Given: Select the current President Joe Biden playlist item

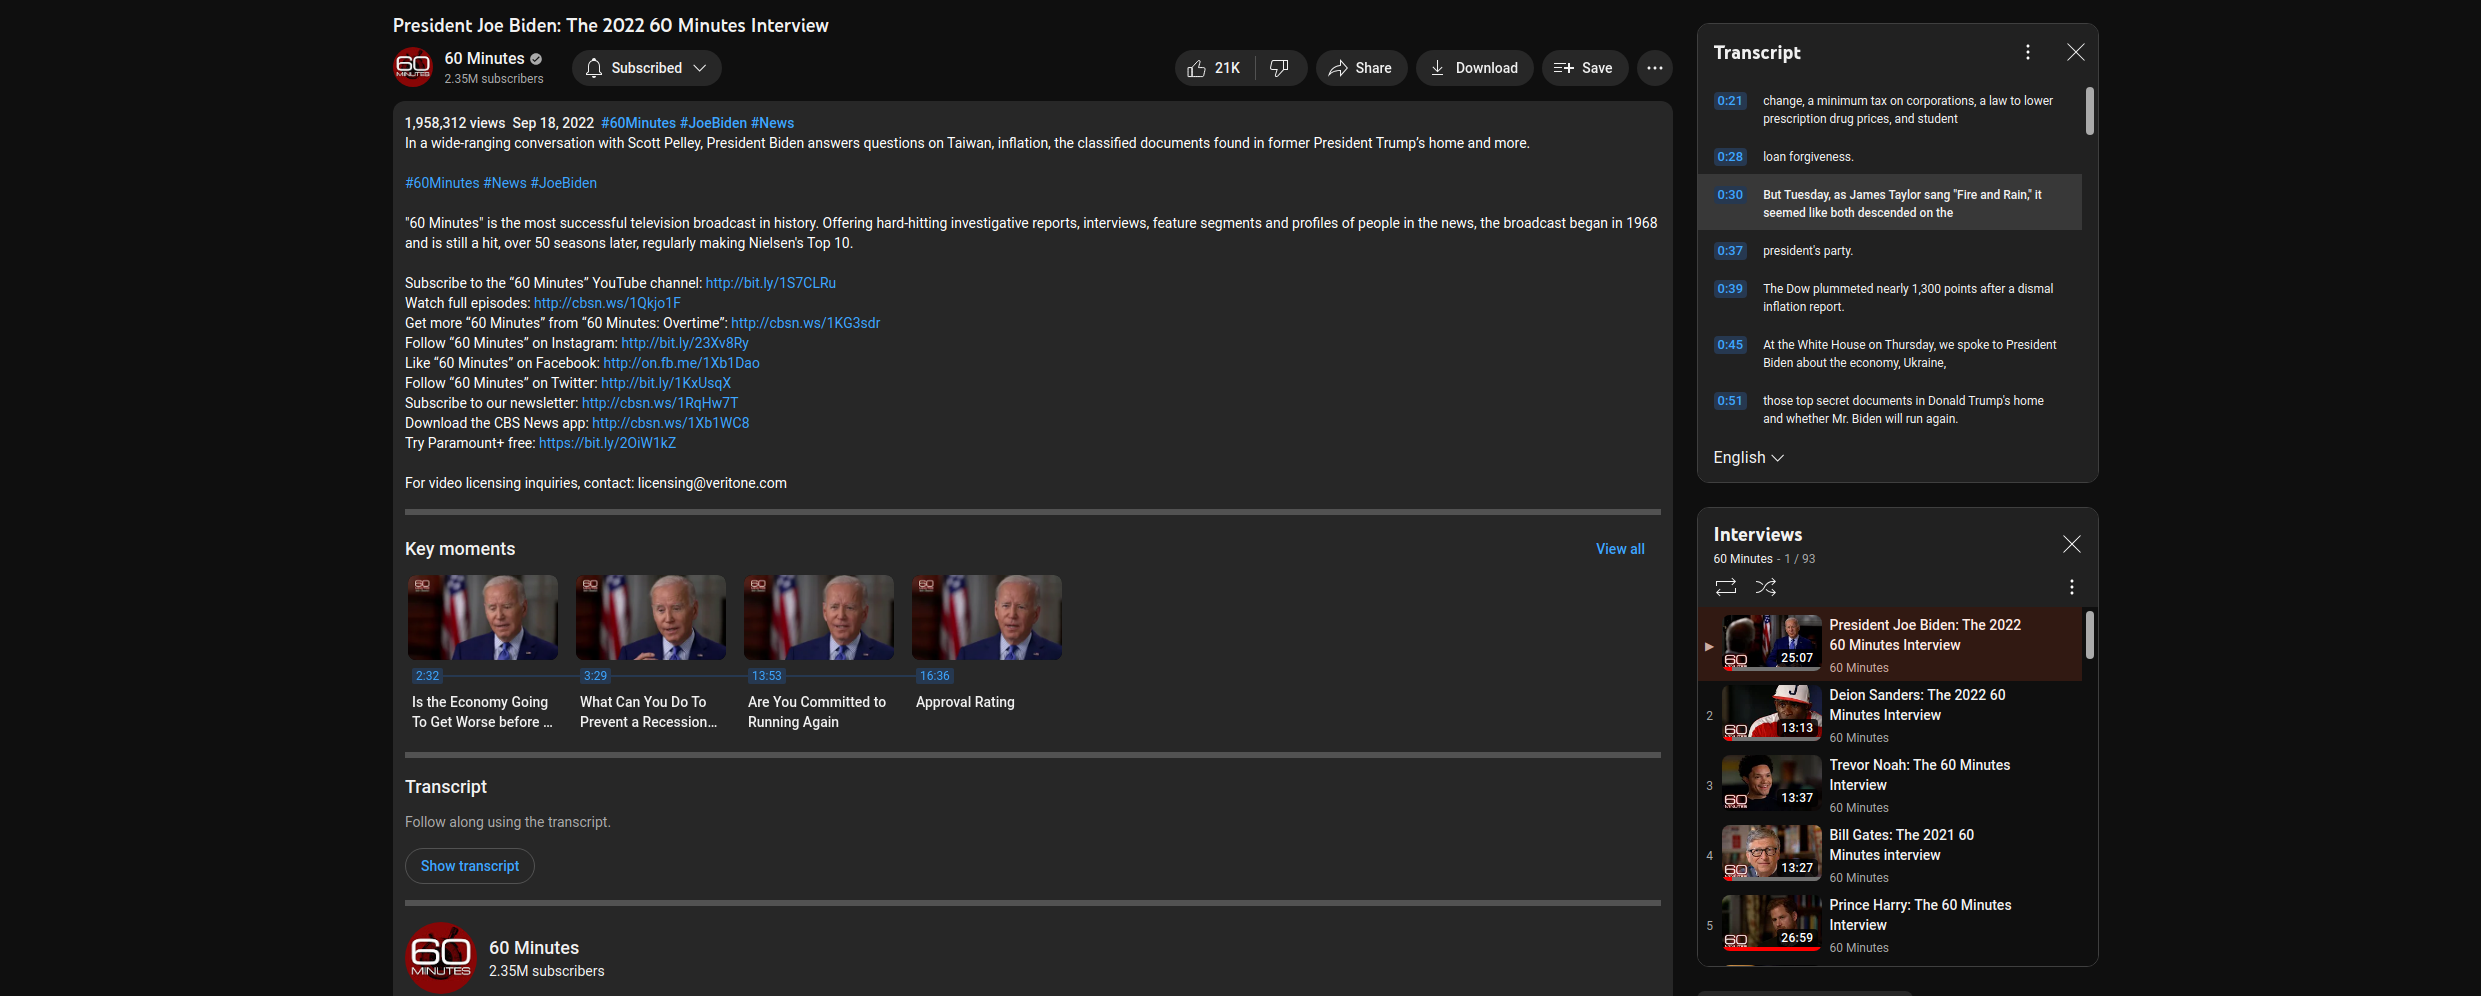Looking at the screenshot, I should point(1890,645).
